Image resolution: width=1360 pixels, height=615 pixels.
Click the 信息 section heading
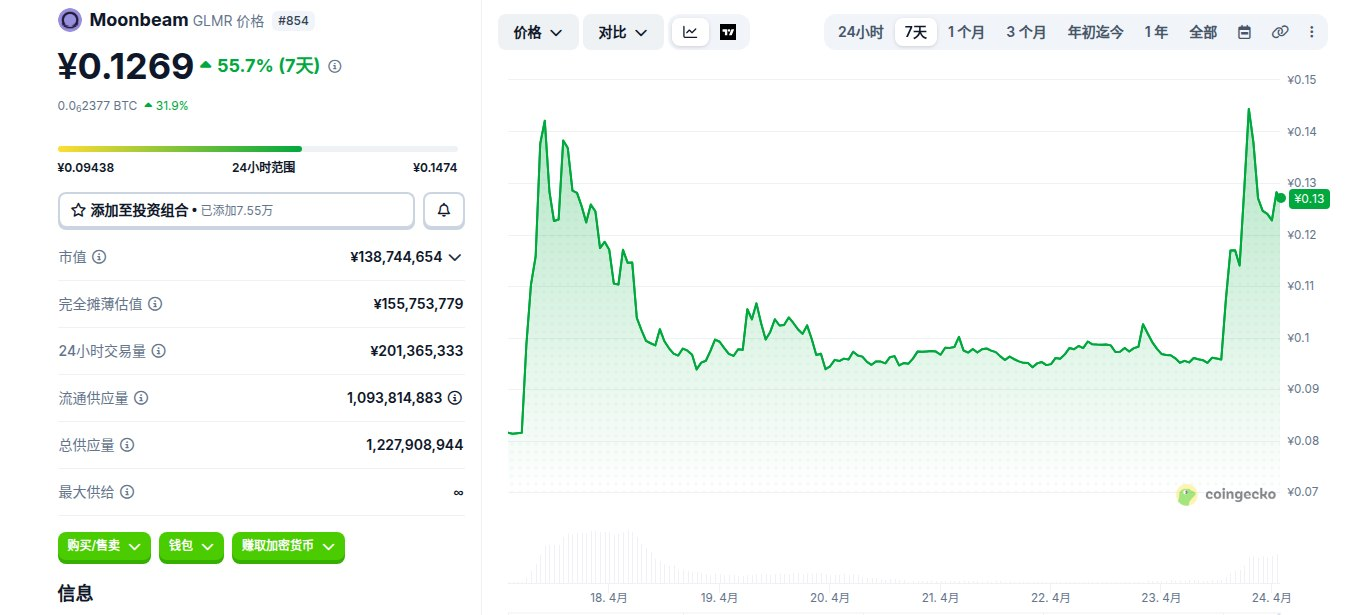tap(76, 593)
